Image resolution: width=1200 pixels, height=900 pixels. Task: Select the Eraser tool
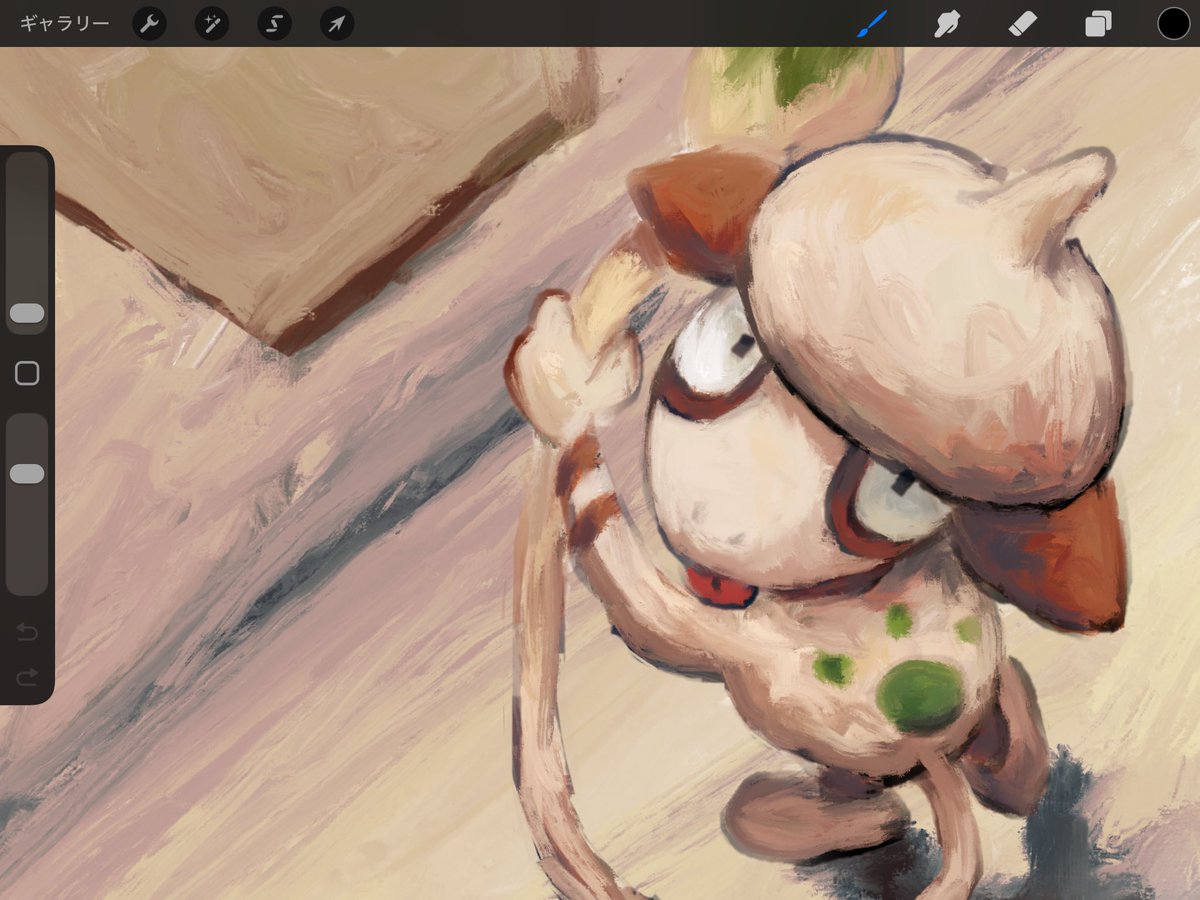pyautogui.click(x=1023, y=23)
